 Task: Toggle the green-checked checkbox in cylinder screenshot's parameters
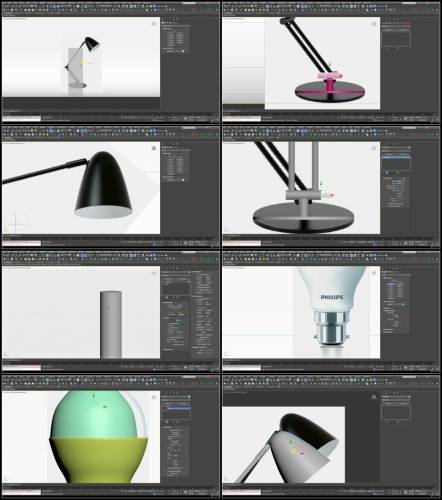pos(178,320)
